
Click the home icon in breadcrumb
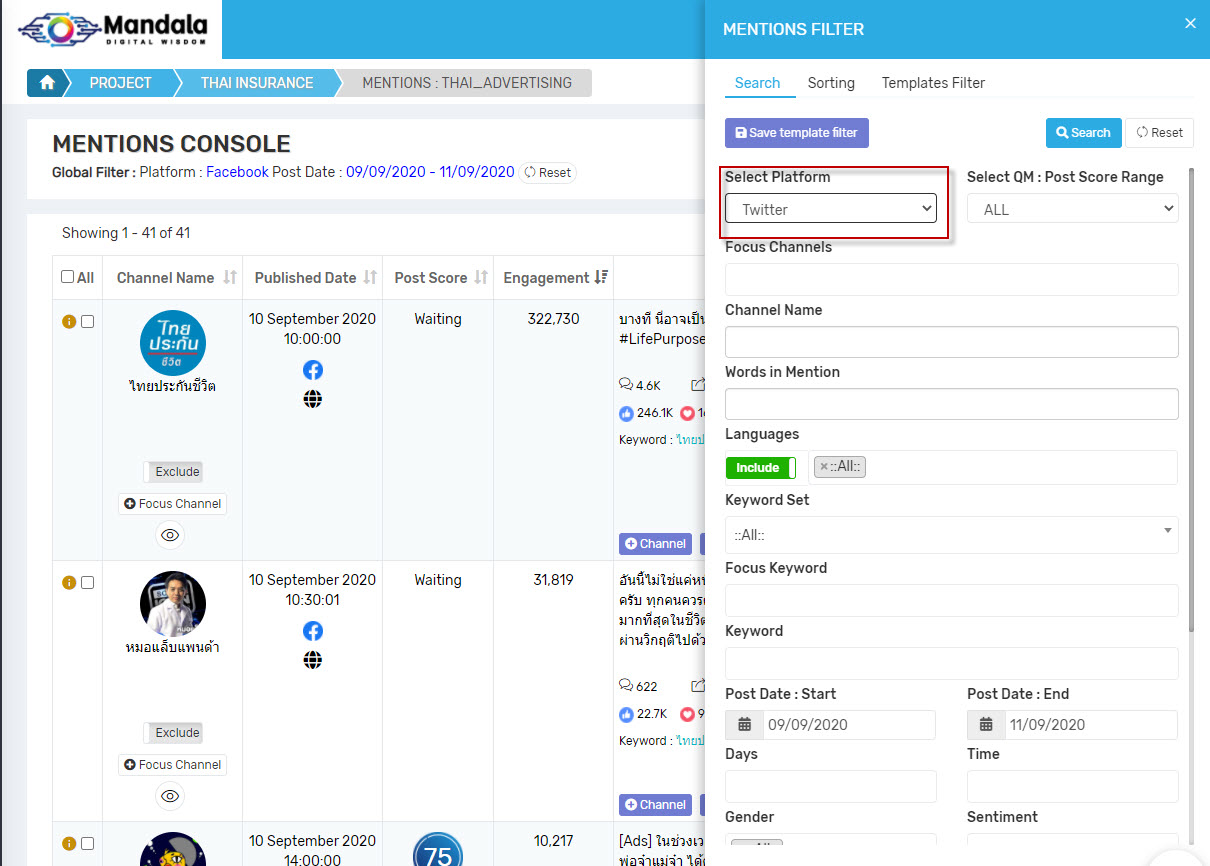click(46, 83)
